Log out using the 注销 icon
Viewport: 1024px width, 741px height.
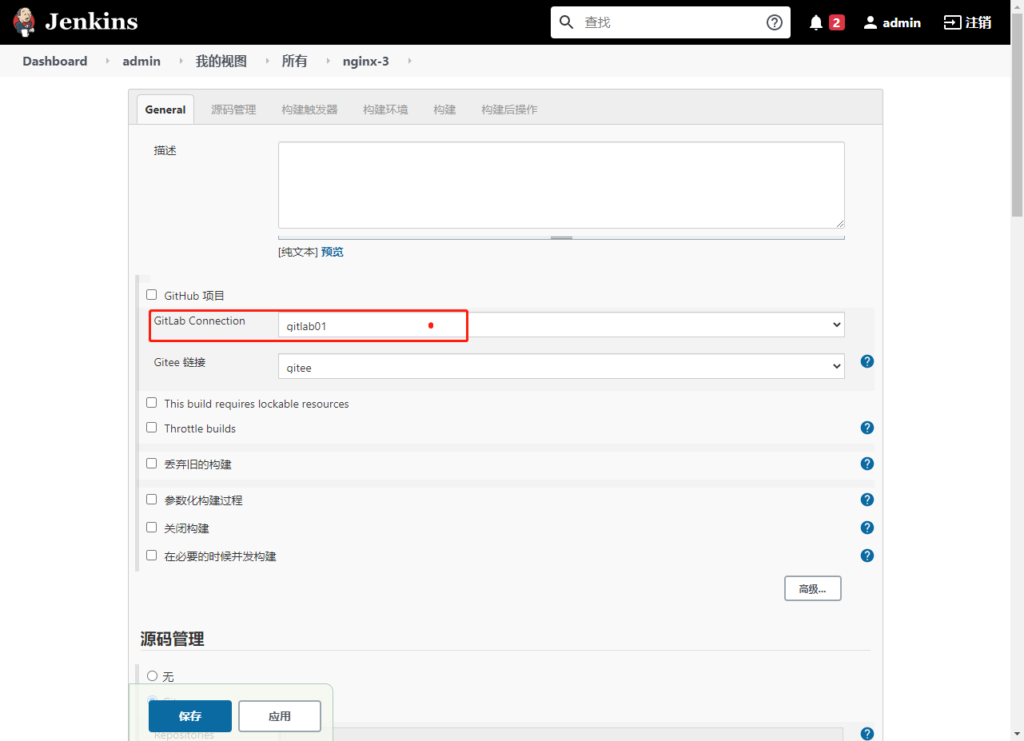click(967, 23)
